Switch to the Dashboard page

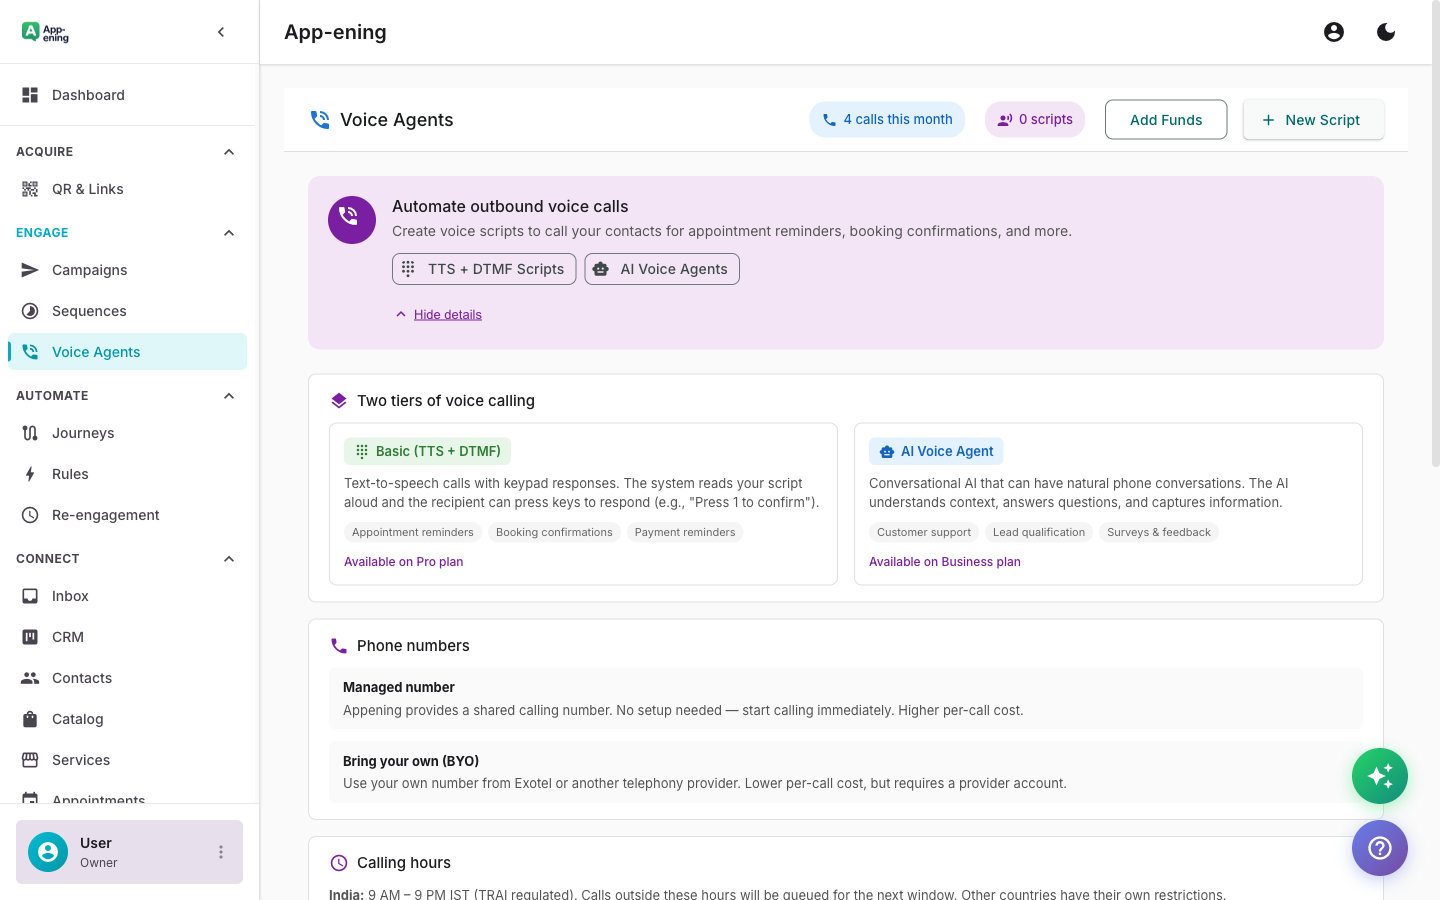click(x=88, y=95)
